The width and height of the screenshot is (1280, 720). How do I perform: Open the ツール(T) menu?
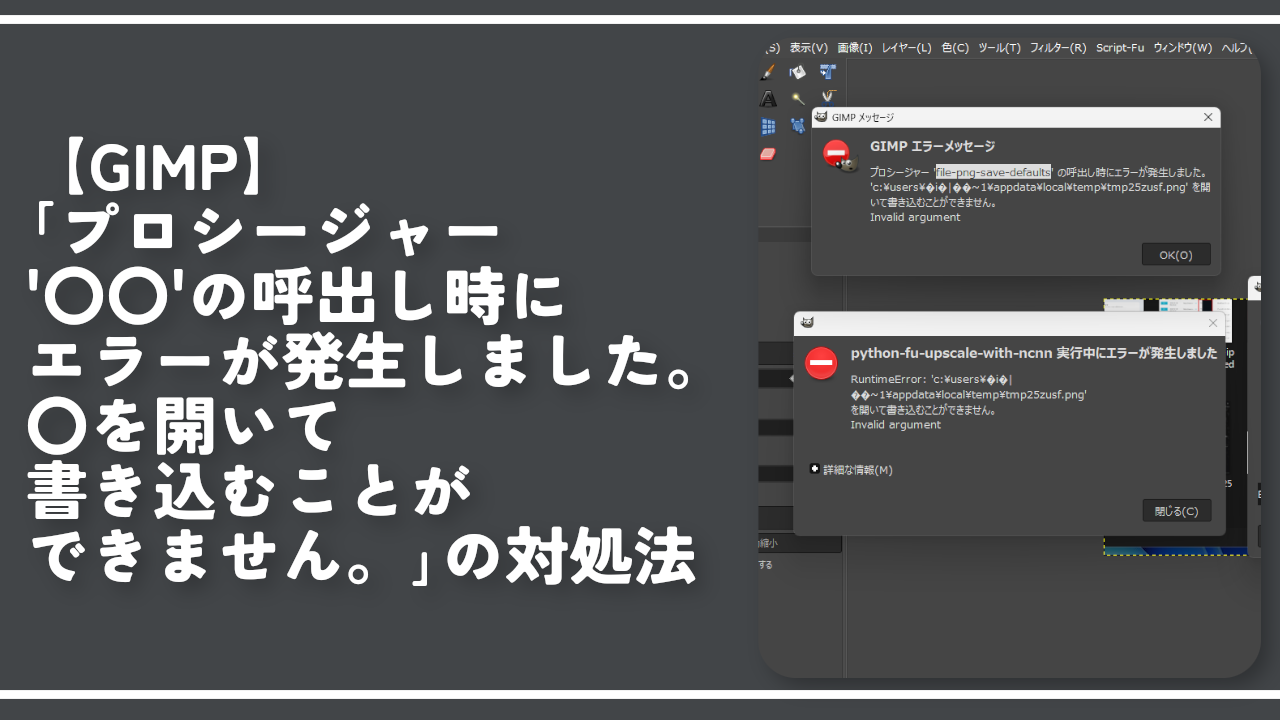(x=999, y=47)
